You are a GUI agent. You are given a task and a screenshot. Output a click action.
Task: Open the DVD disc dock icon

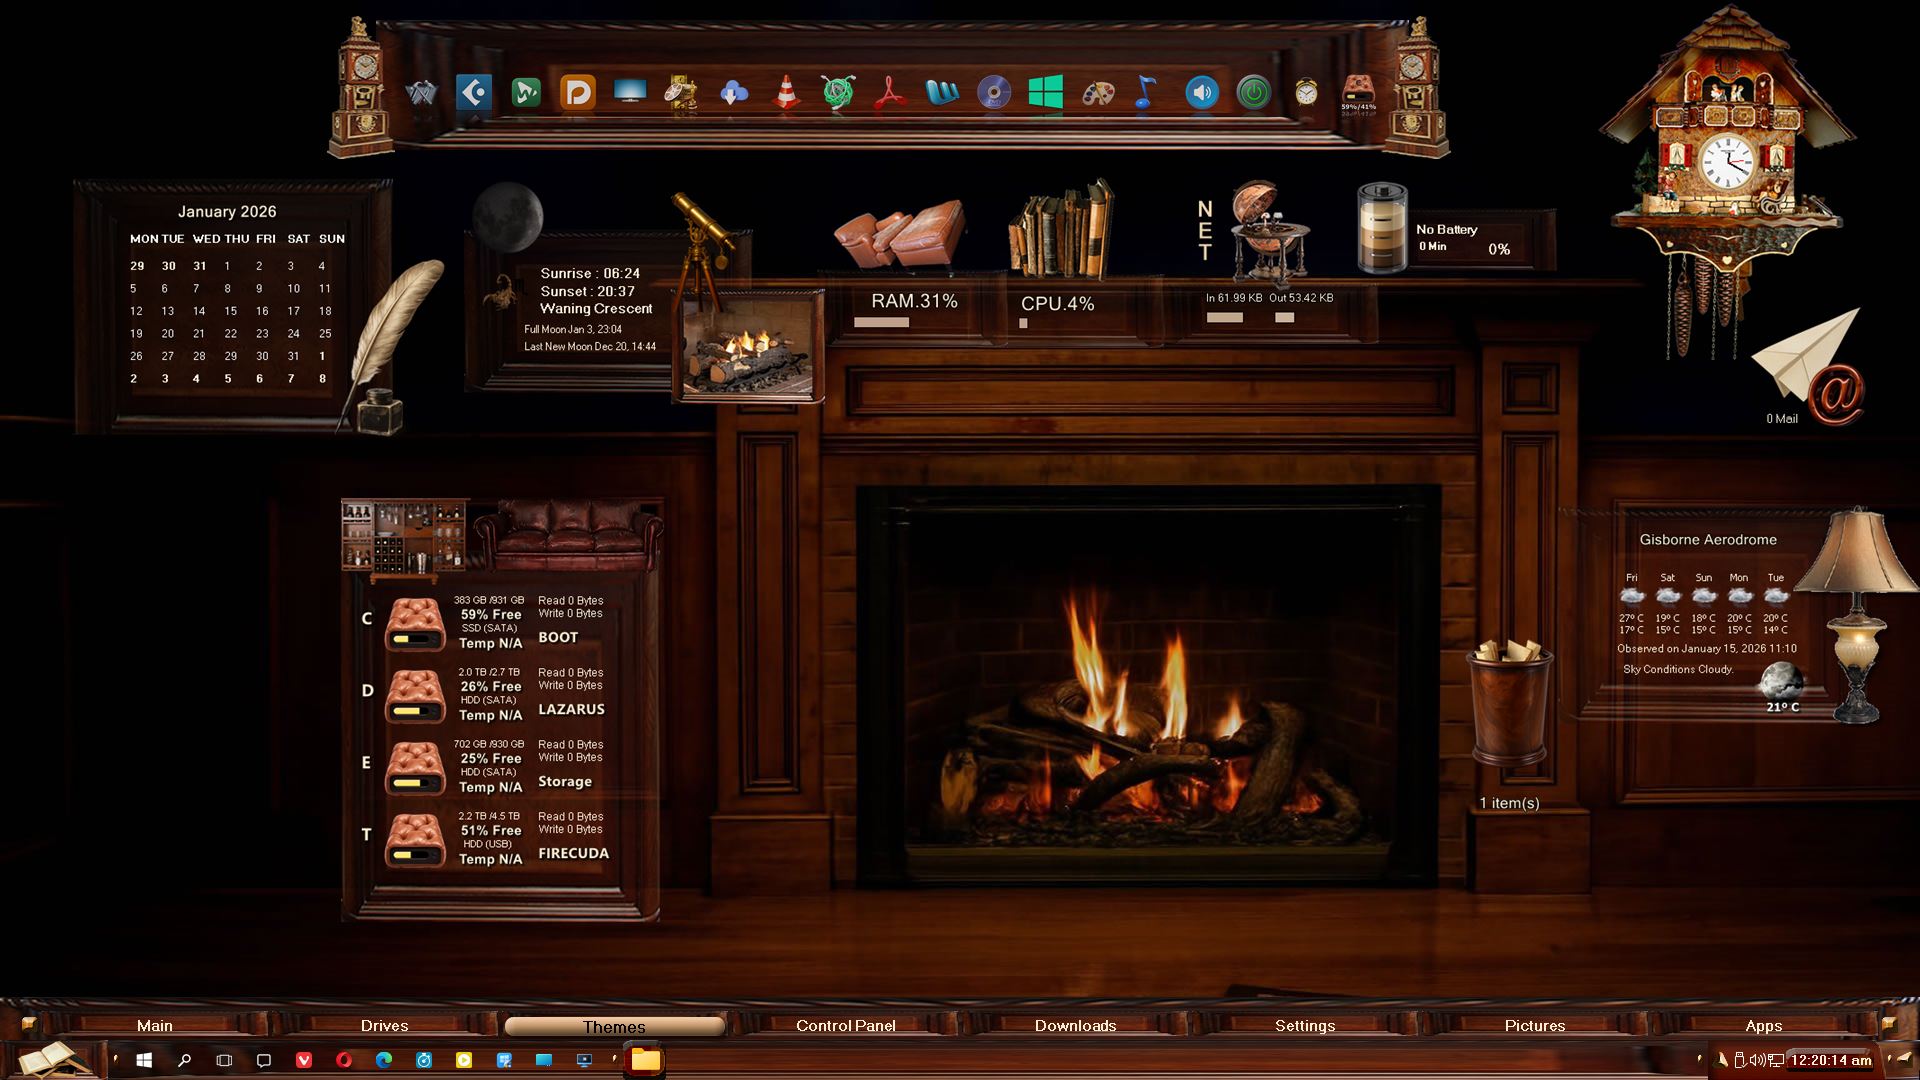pos(993,93)
